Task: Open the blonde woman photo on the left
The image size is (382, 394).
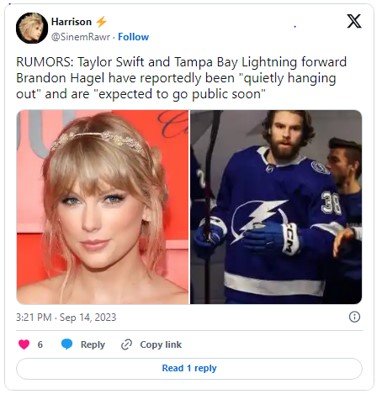Action: click(102, 207)
